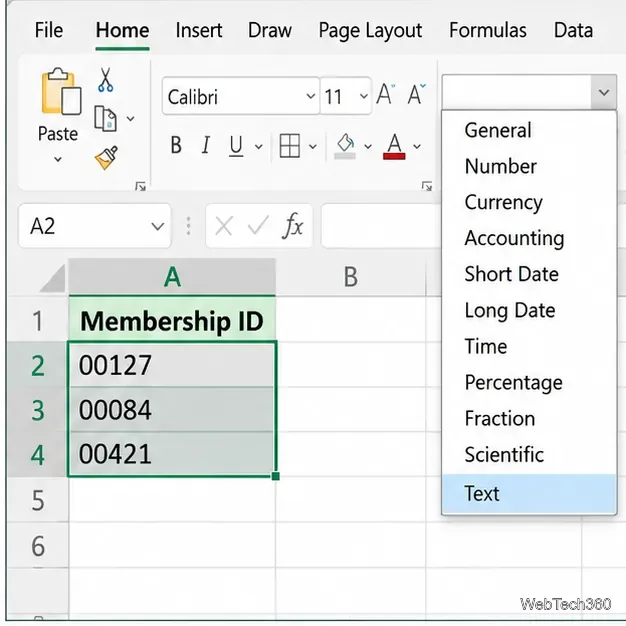Collapse the Number Format dropdown arrow
This screenshot has height=626, width=626.
pyautogui.click(x=604, y=93)
